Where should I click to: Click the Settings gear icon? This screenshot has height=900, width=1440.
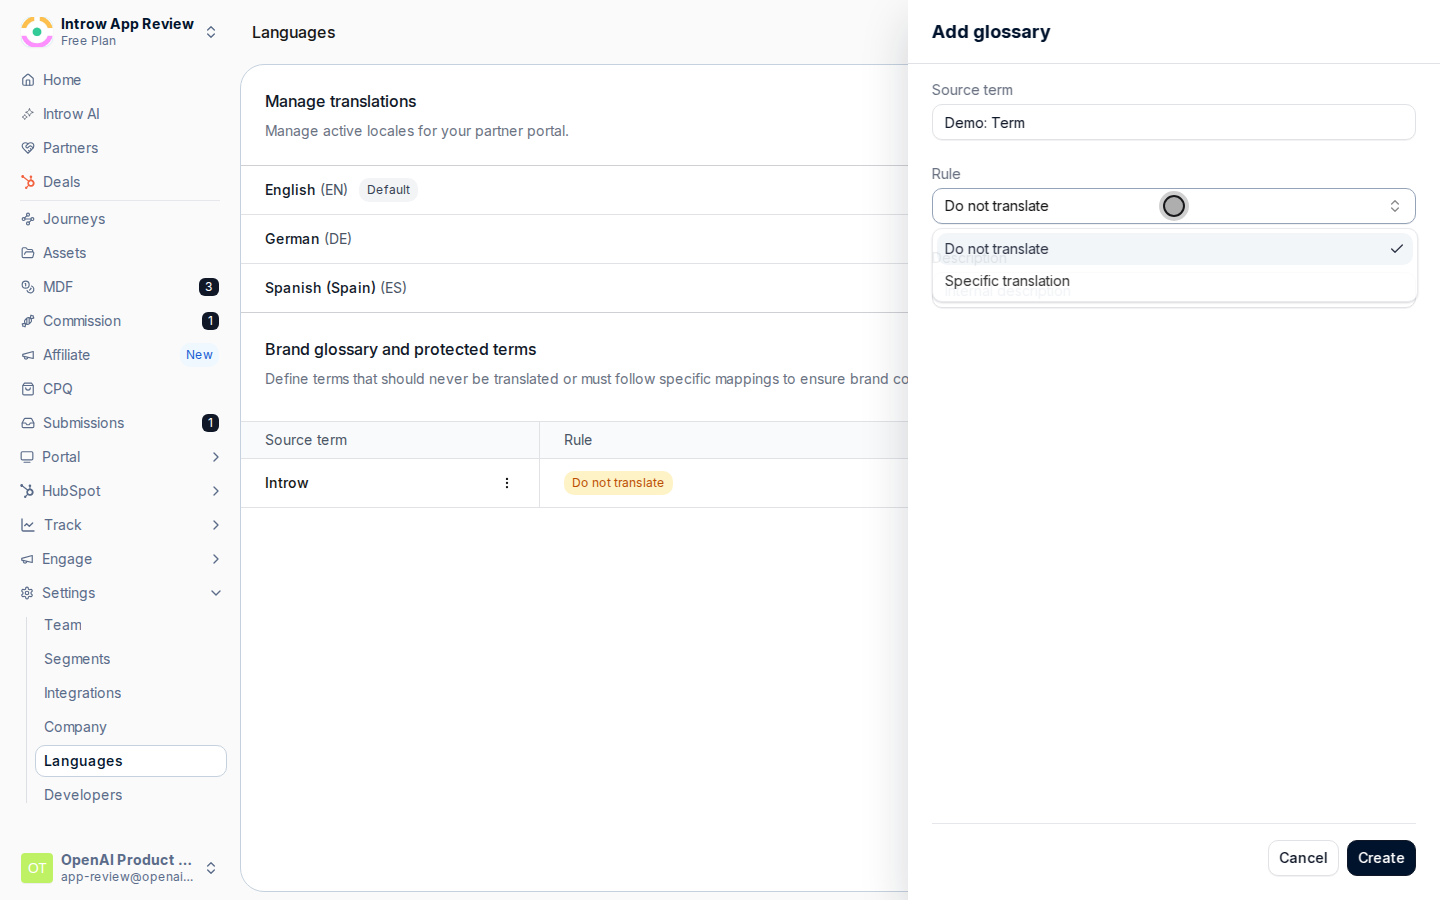(27, 593)
